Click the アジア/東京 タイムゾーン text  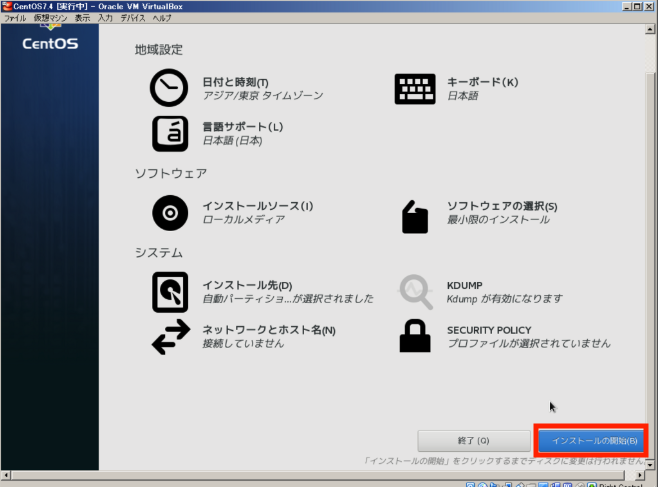pos(263,96)
